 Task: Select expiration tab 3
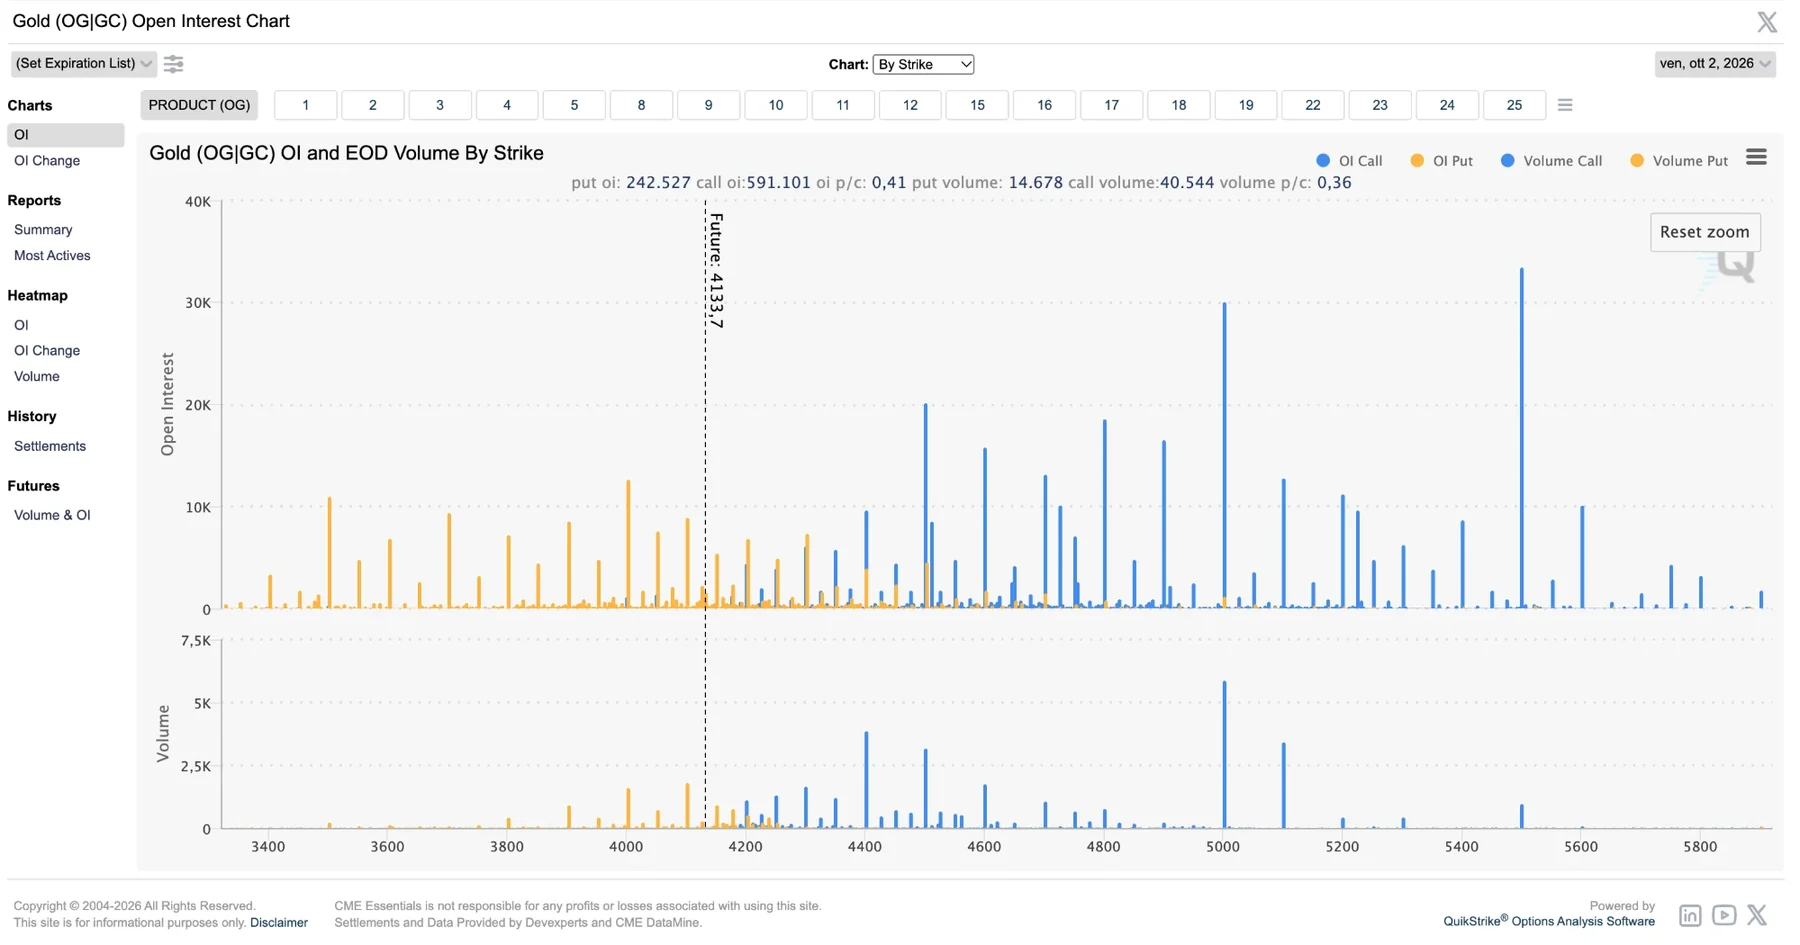pos(439,105)
